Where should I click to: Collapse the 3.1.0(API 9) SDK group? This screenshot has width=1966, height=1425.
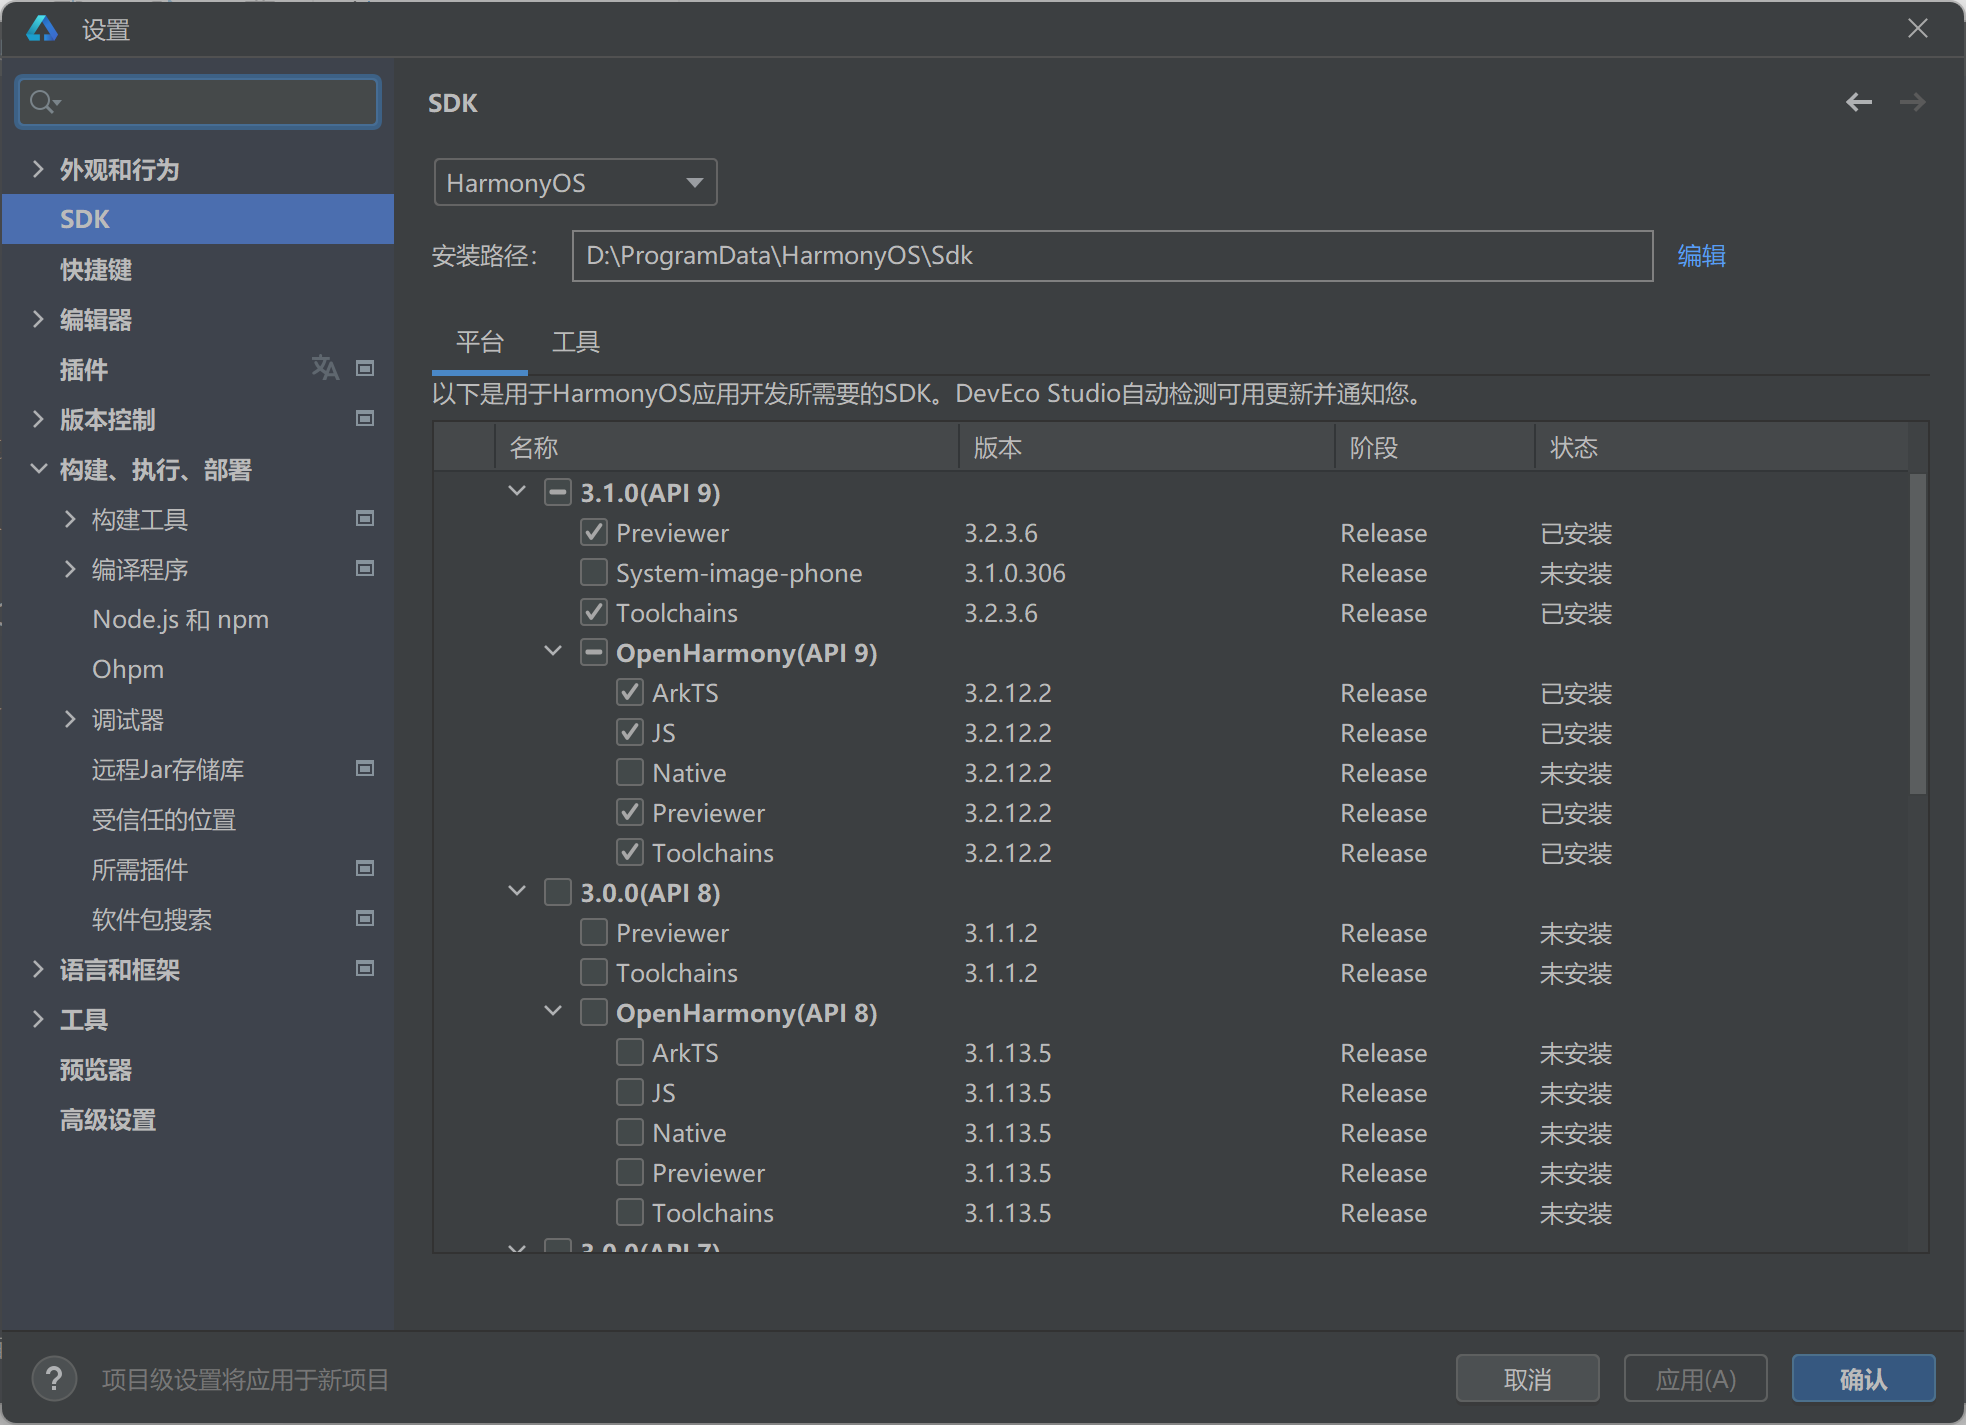point(517,491)
